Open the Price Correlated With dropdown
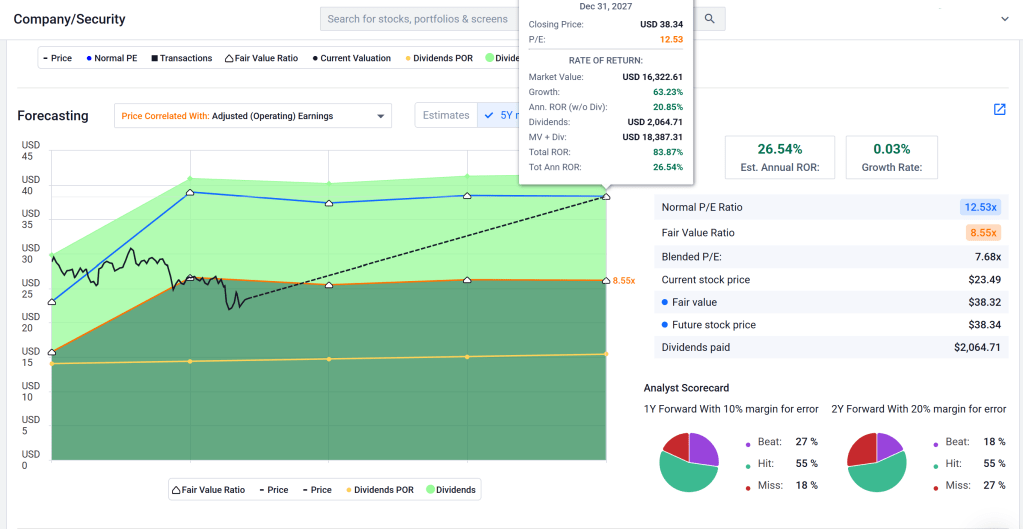Screen dimensions: 1023x529 pyautogui.click(x=252, y=116)
